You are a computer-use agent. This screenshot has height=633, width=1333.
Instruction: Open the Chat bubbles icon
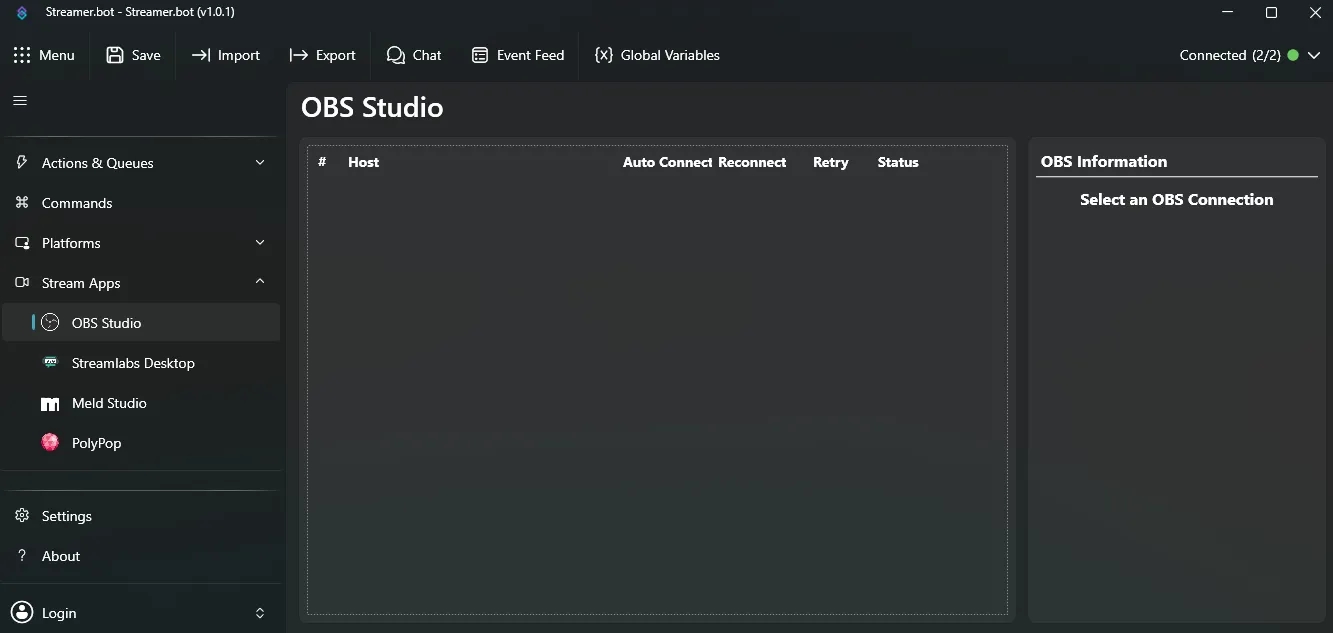(x=396, y=55)
